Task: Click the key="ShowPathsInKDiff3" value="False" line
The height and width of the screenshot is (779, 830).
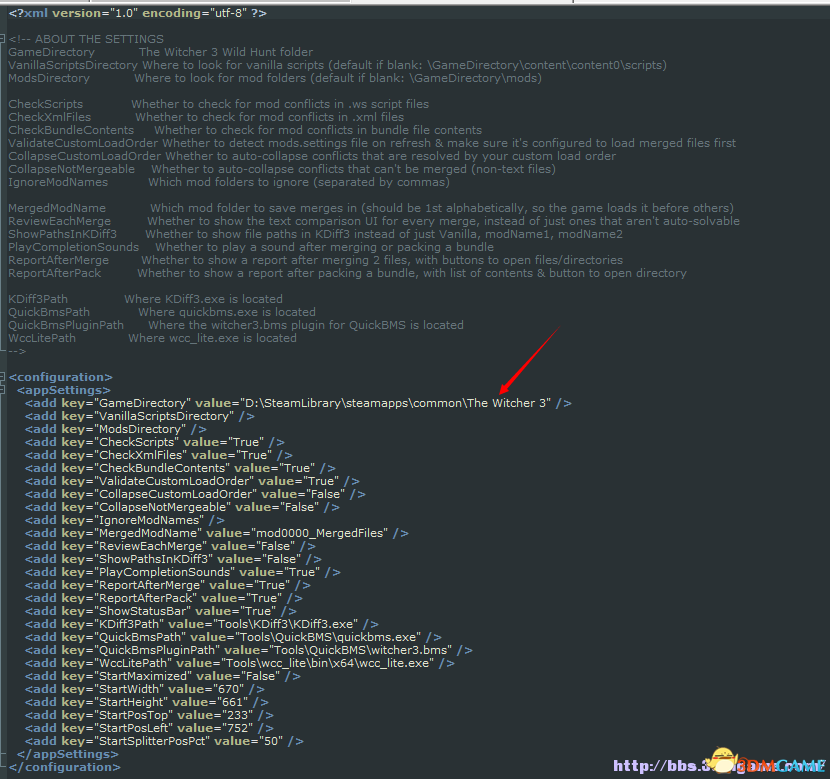Action: pyautogui.click(x=174, y=559)
